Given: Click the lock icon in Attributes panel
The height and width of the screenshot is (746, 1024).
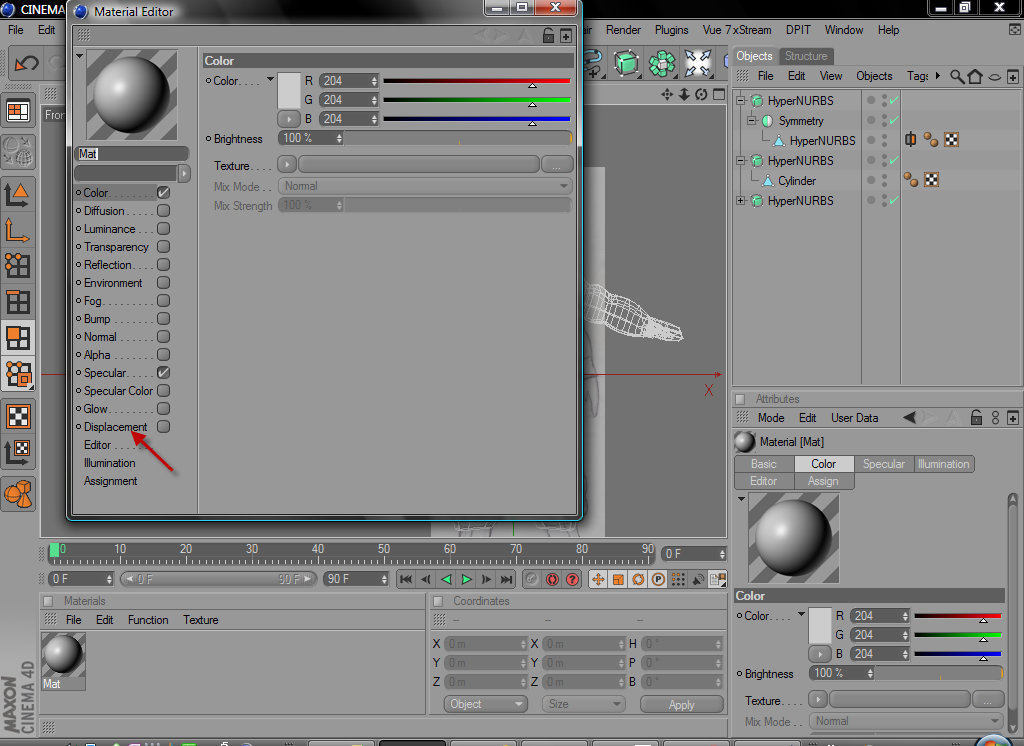Looking at the screenshot, I should coord(976,417).
